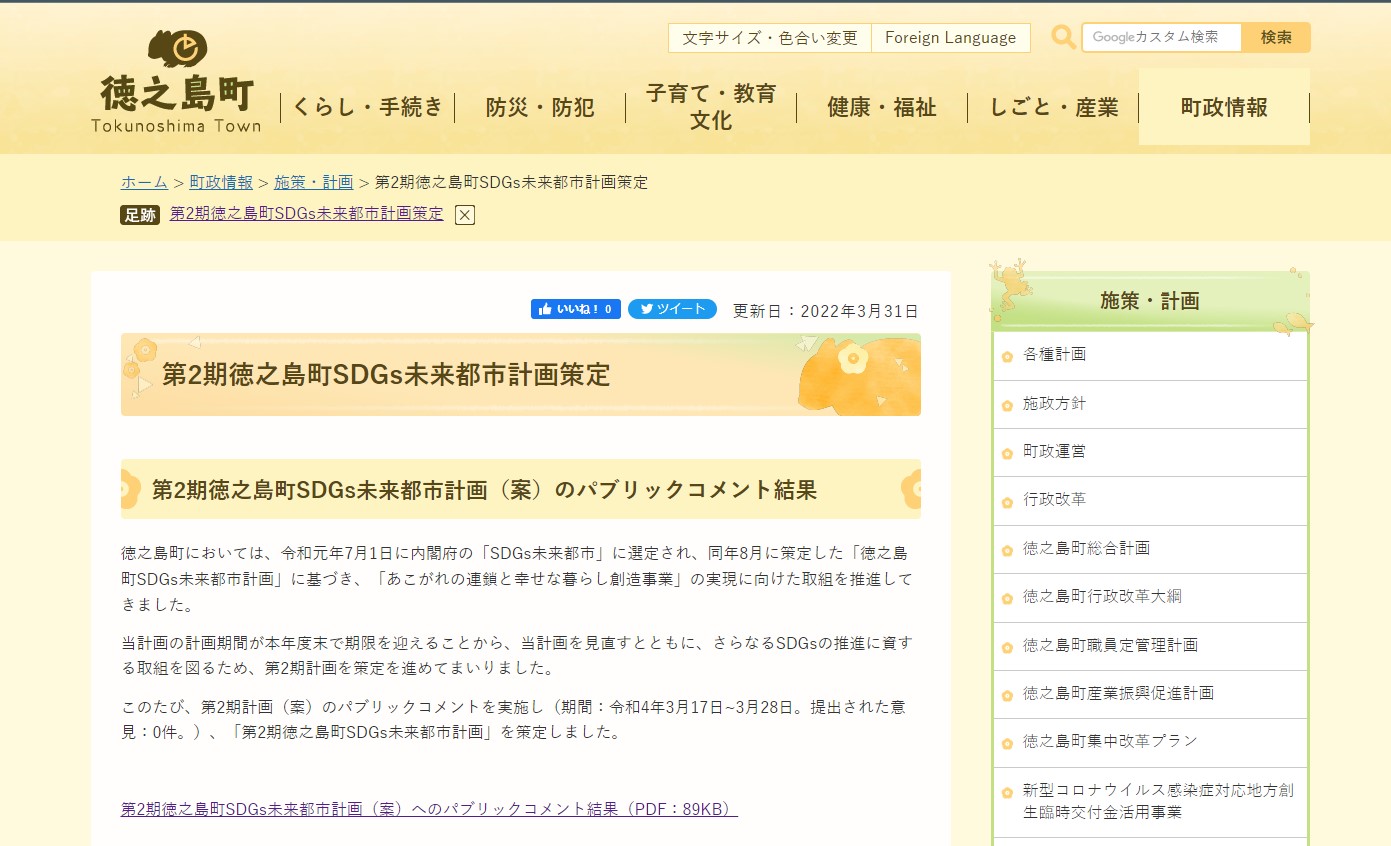Expand the 子育て・教育文化 navigation section

[710, 106]
